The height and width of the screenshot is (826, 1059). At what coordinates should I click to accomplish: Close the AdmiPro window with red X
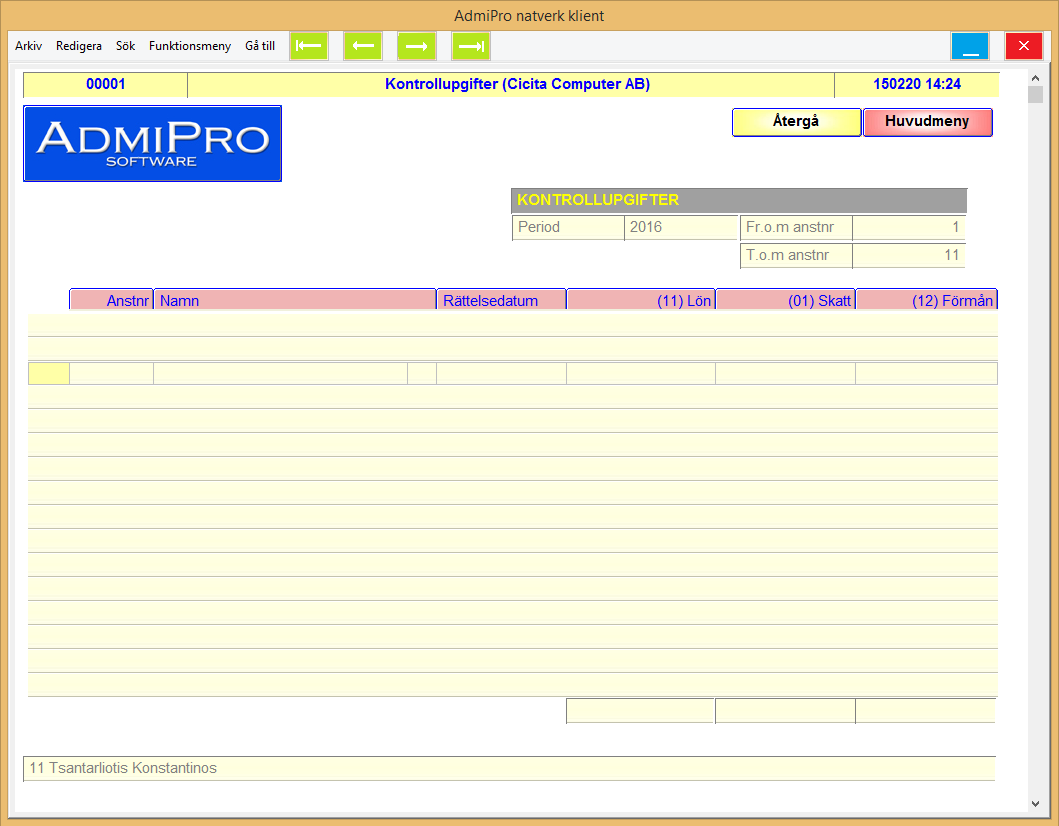point(1023,46)
